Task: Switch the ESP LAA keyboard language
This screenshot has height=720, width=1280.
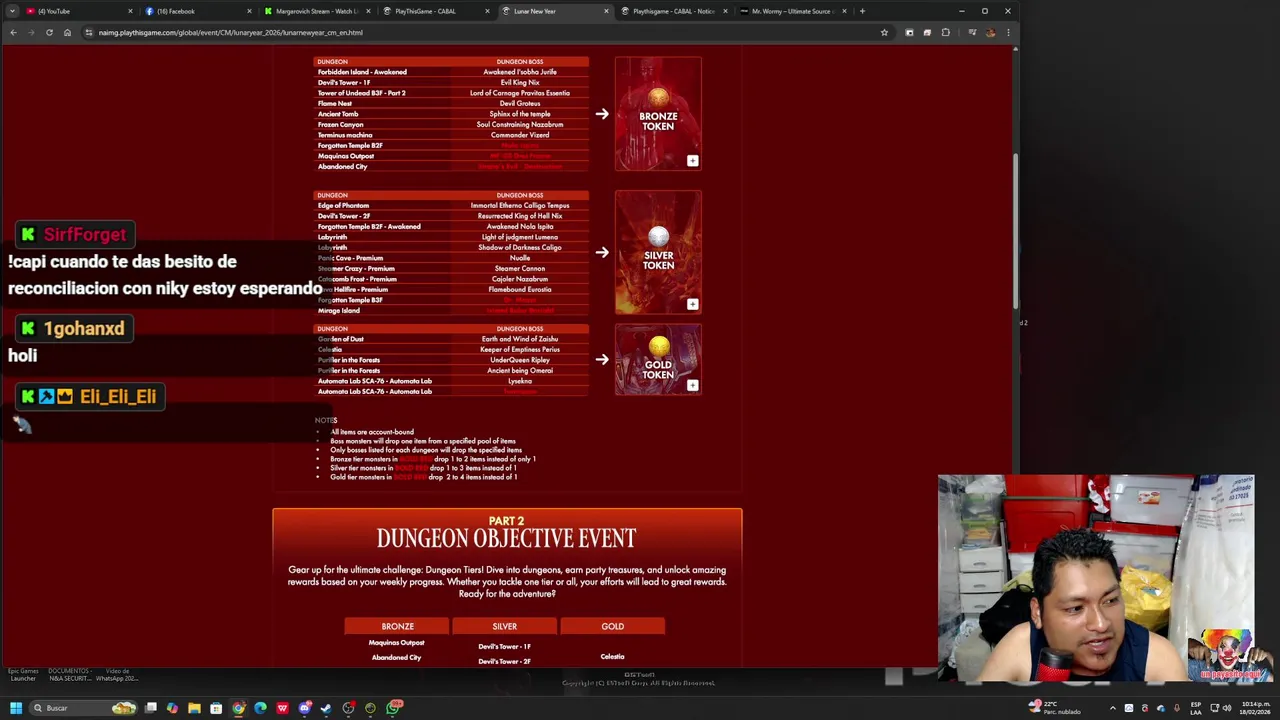Action: click(1195, 708)
